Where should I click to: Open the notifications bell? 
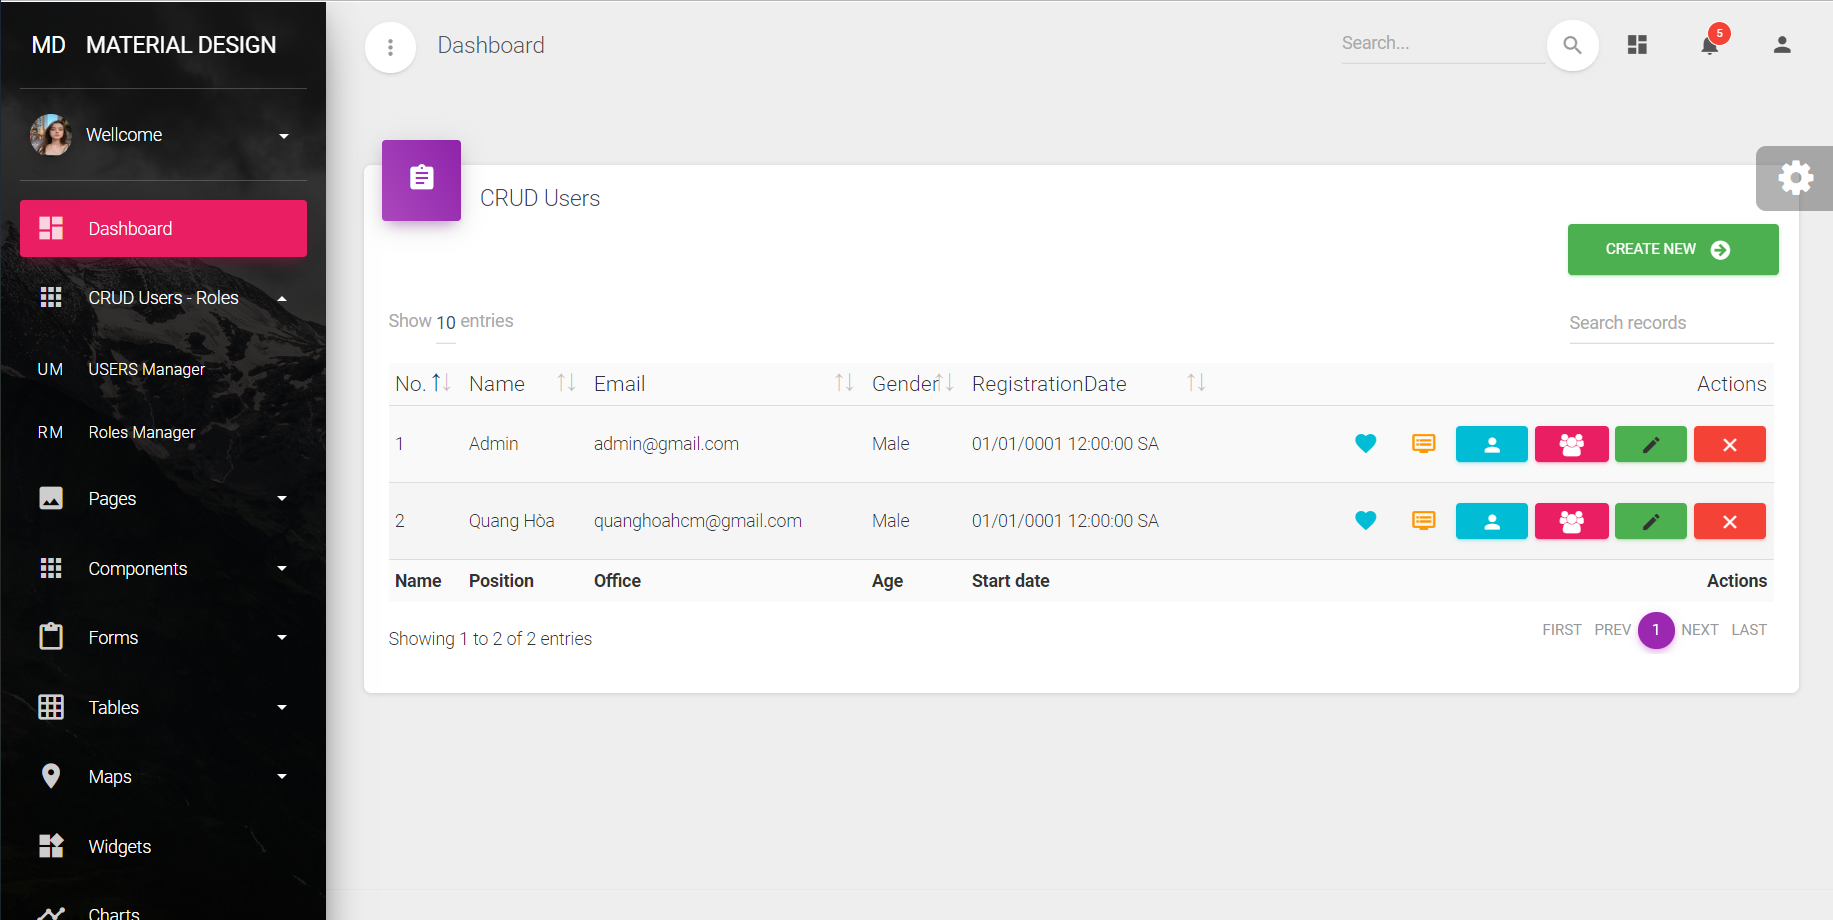click(1710, 45)
